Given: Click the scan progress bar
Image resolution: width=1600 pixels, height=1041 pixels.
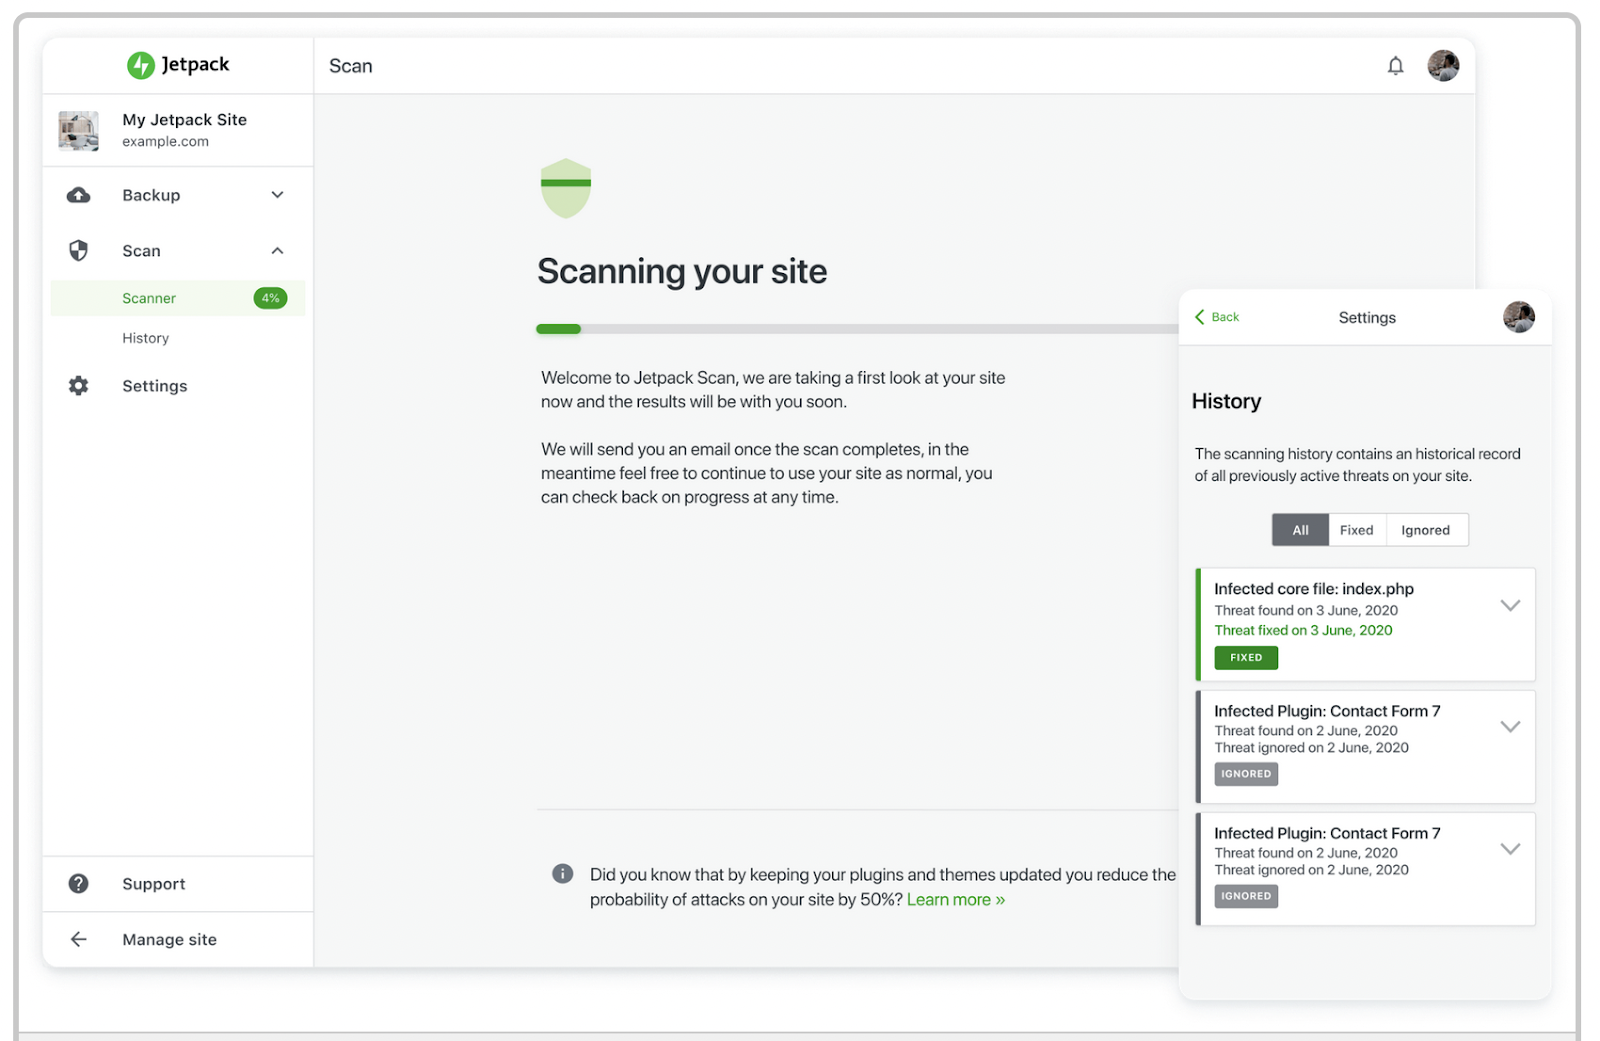Looking at the screenshot, I should (857, 329).
